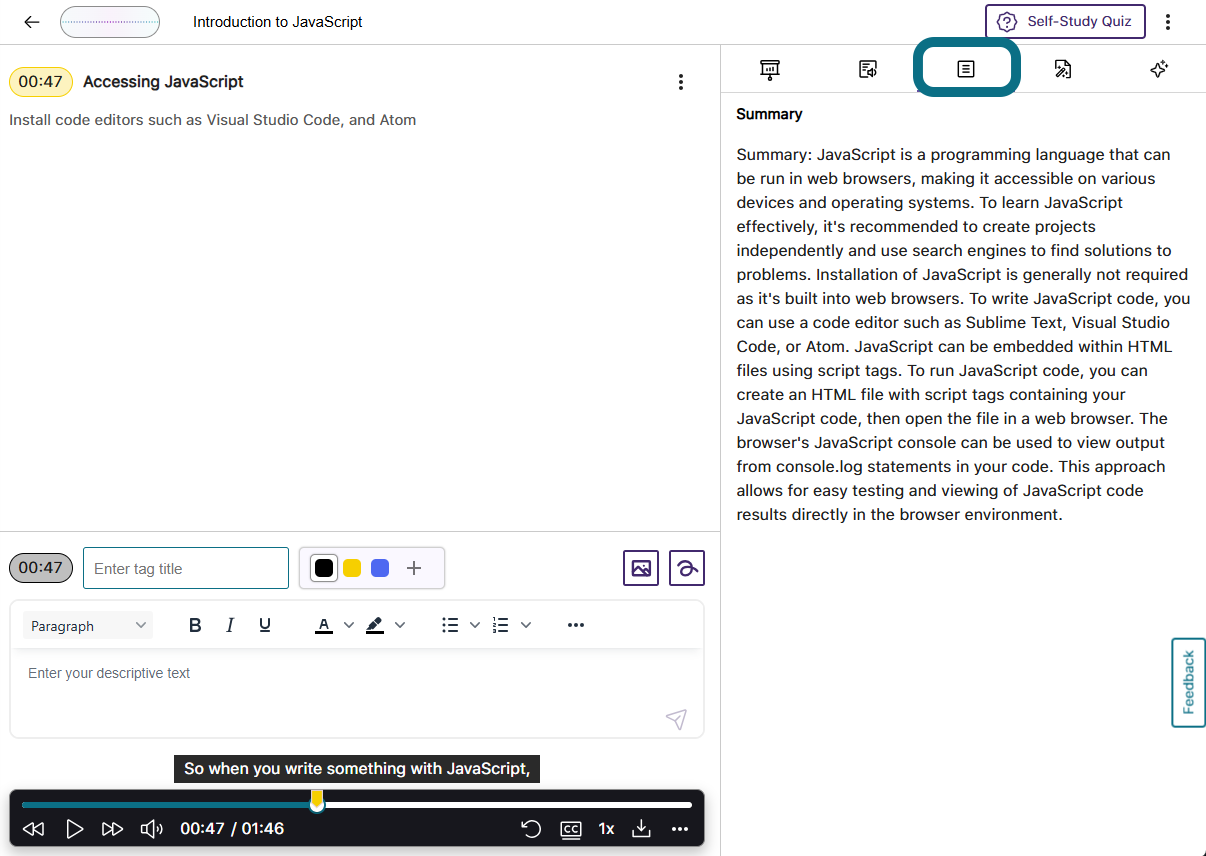Choose the yellow tag color swatch
1206x856 pixels.
pyautogui.click(x=352, y=568)
